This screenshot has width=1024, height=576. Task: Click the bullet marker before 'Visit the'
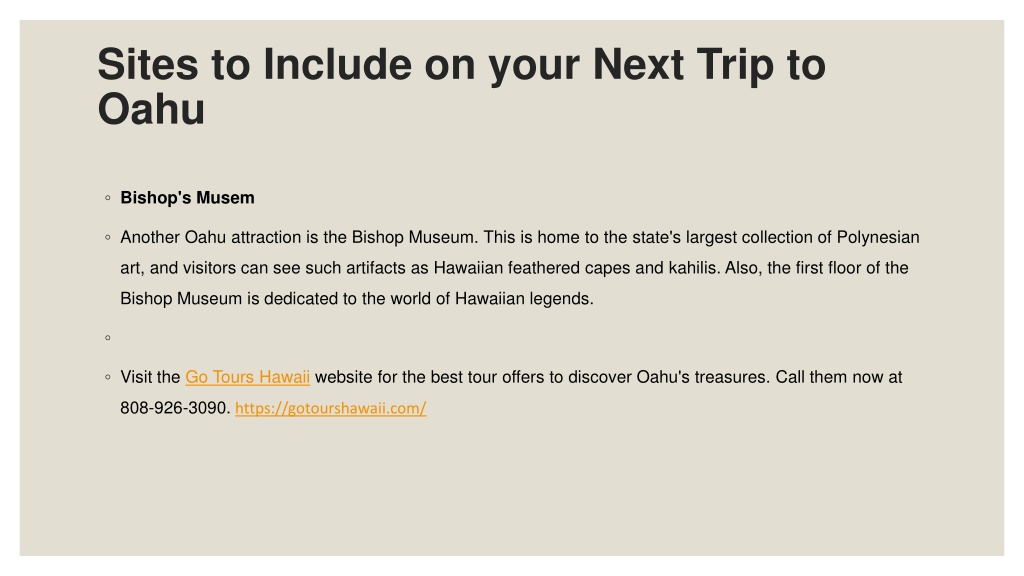108,377
